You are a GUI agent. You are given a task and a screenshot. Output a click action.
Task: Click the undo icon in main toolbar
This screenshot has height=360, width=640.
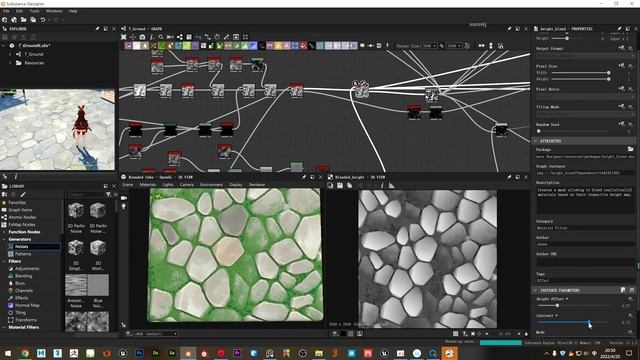[43, 20]
